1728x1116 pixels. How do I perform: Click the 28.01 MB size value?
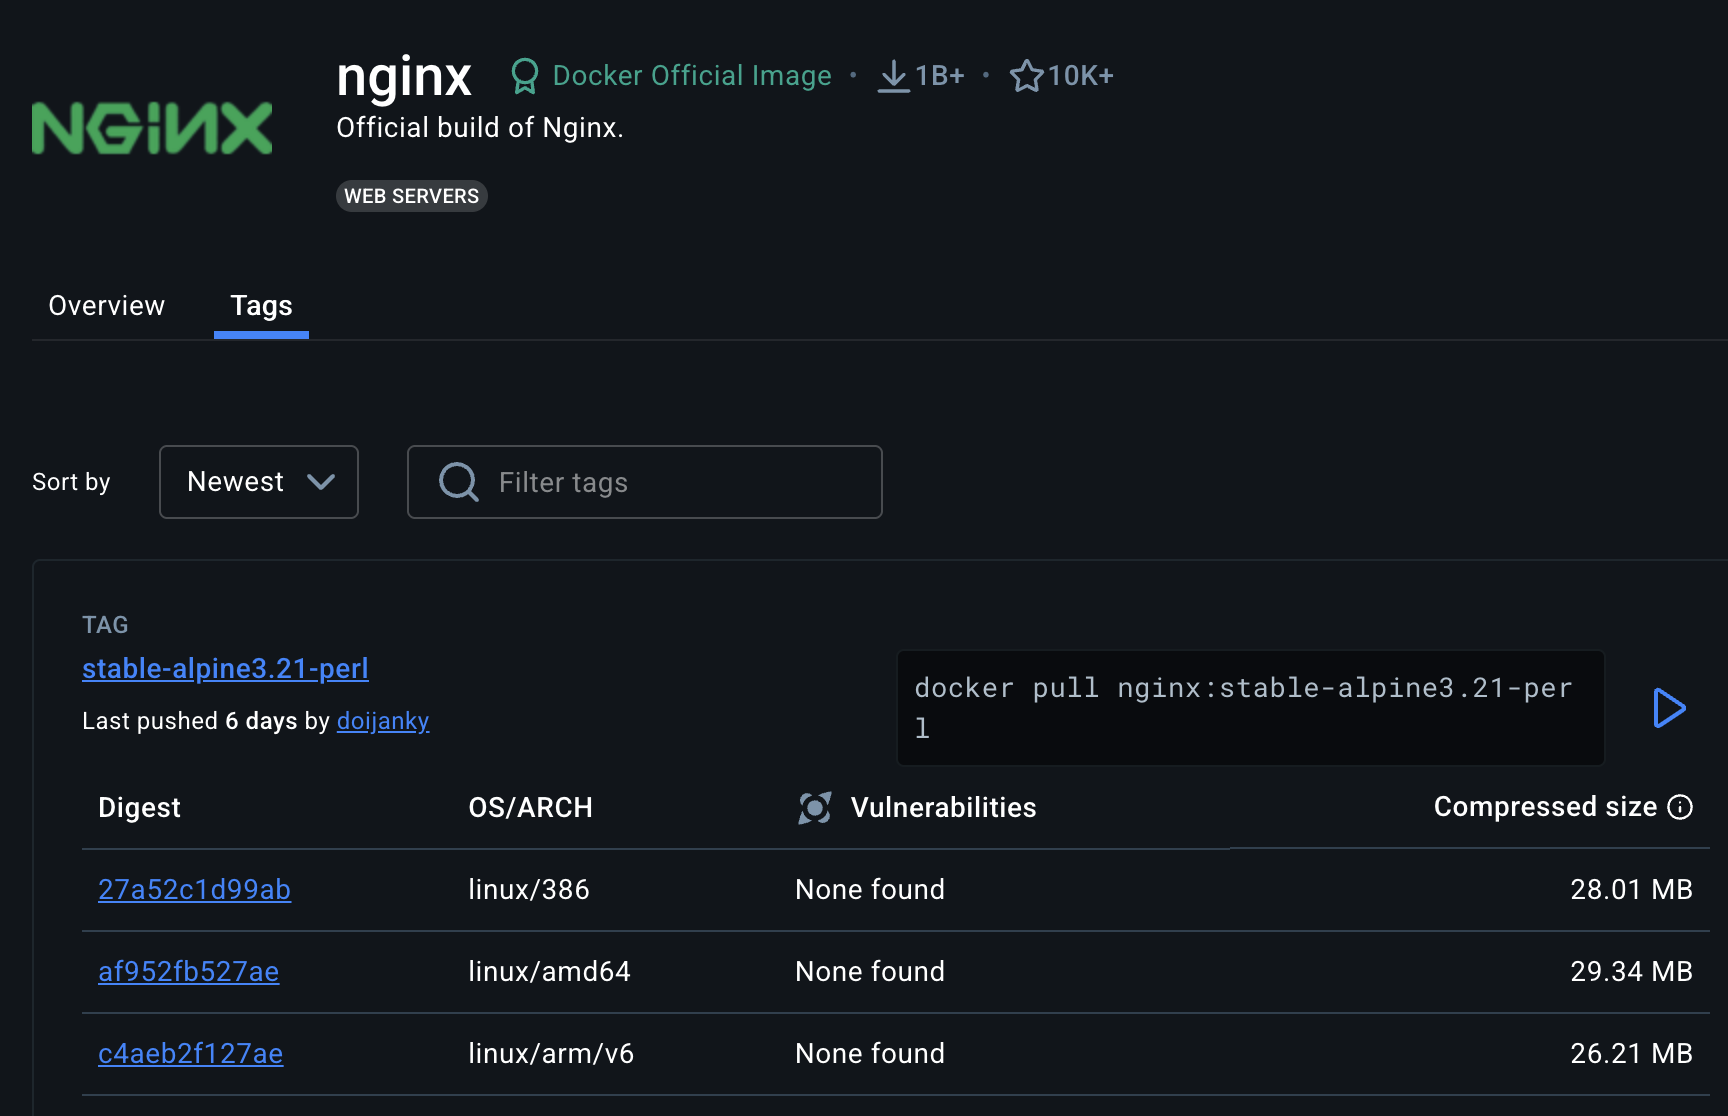(1631, 890)
